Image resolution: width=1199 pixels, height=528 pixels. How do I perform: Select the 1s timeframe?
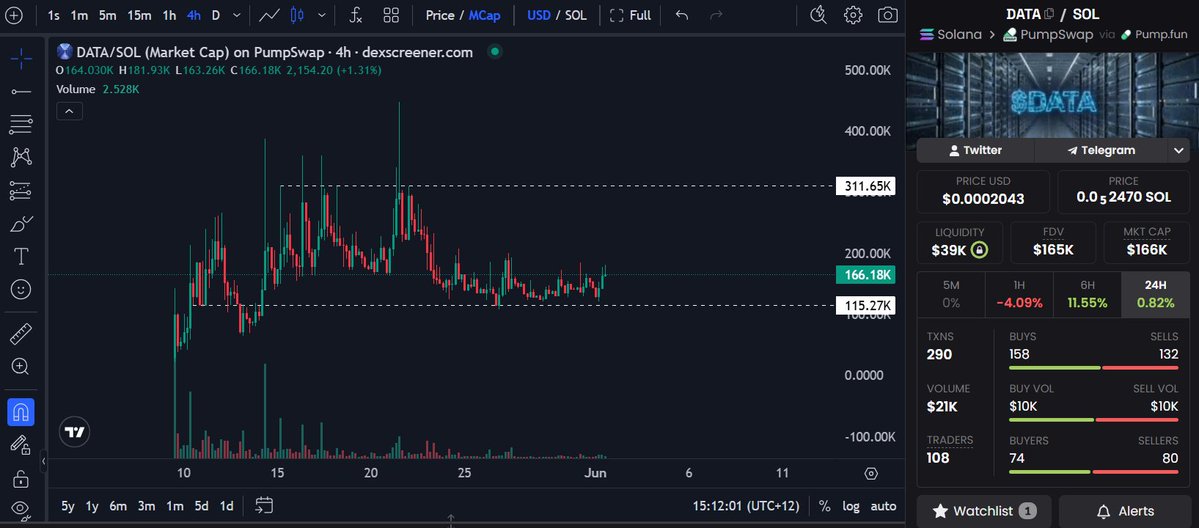click(x=54, y=15)
